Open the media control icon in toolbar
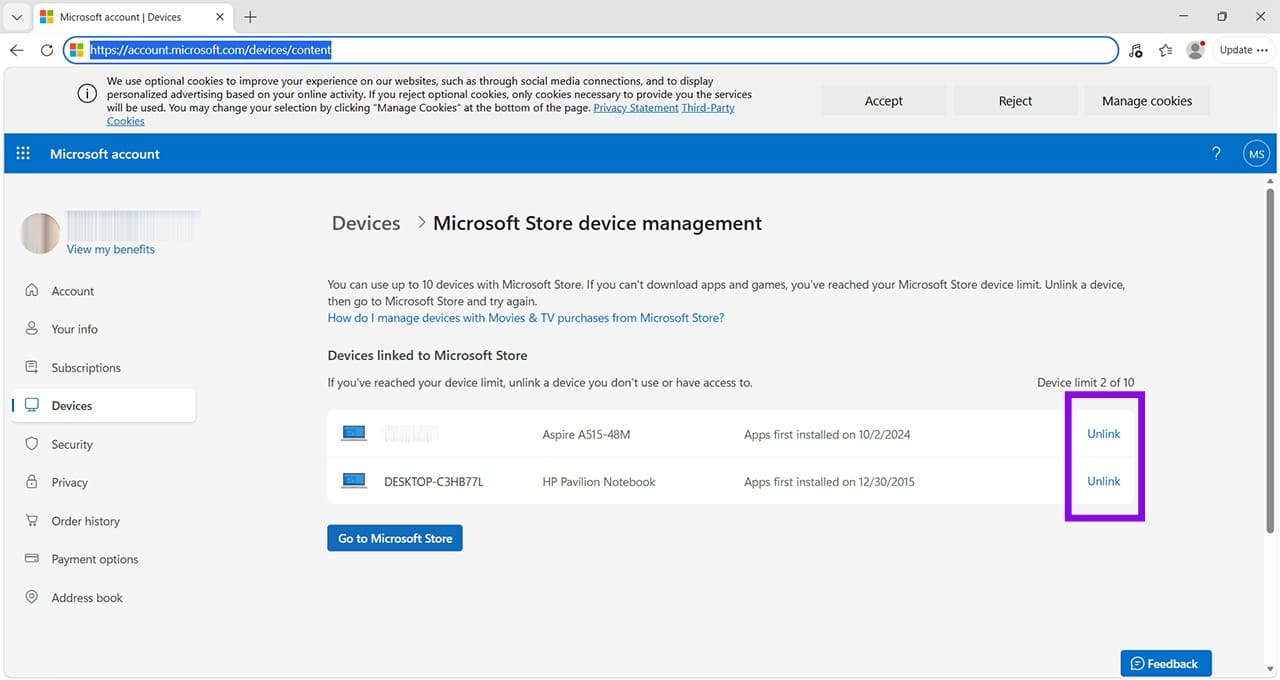 [x=1135, y=50]
